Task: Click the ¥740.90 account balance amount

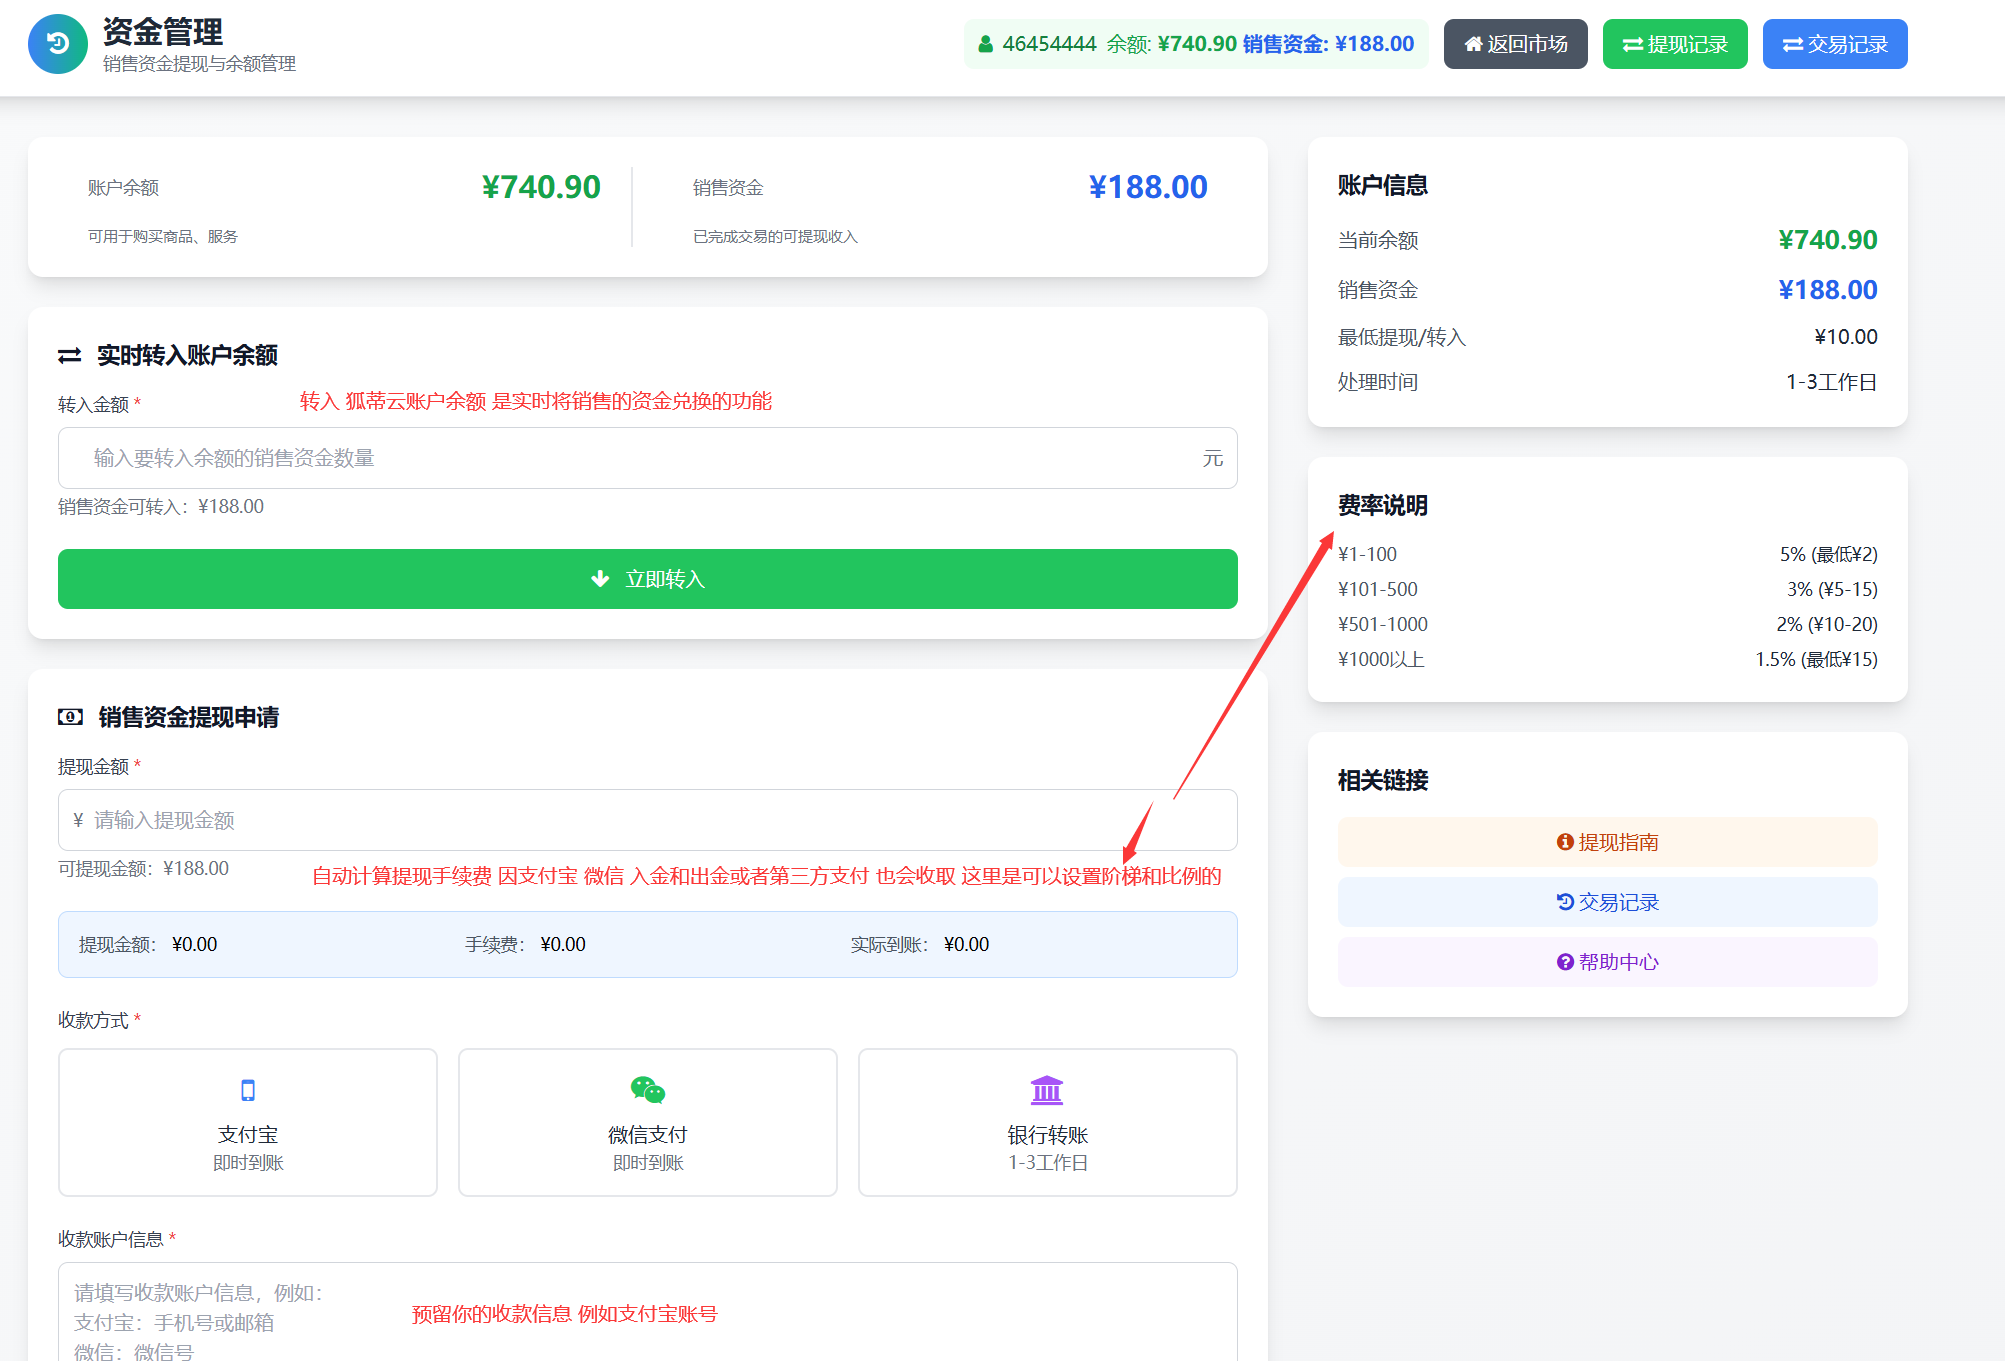Action: coord(541,187)
